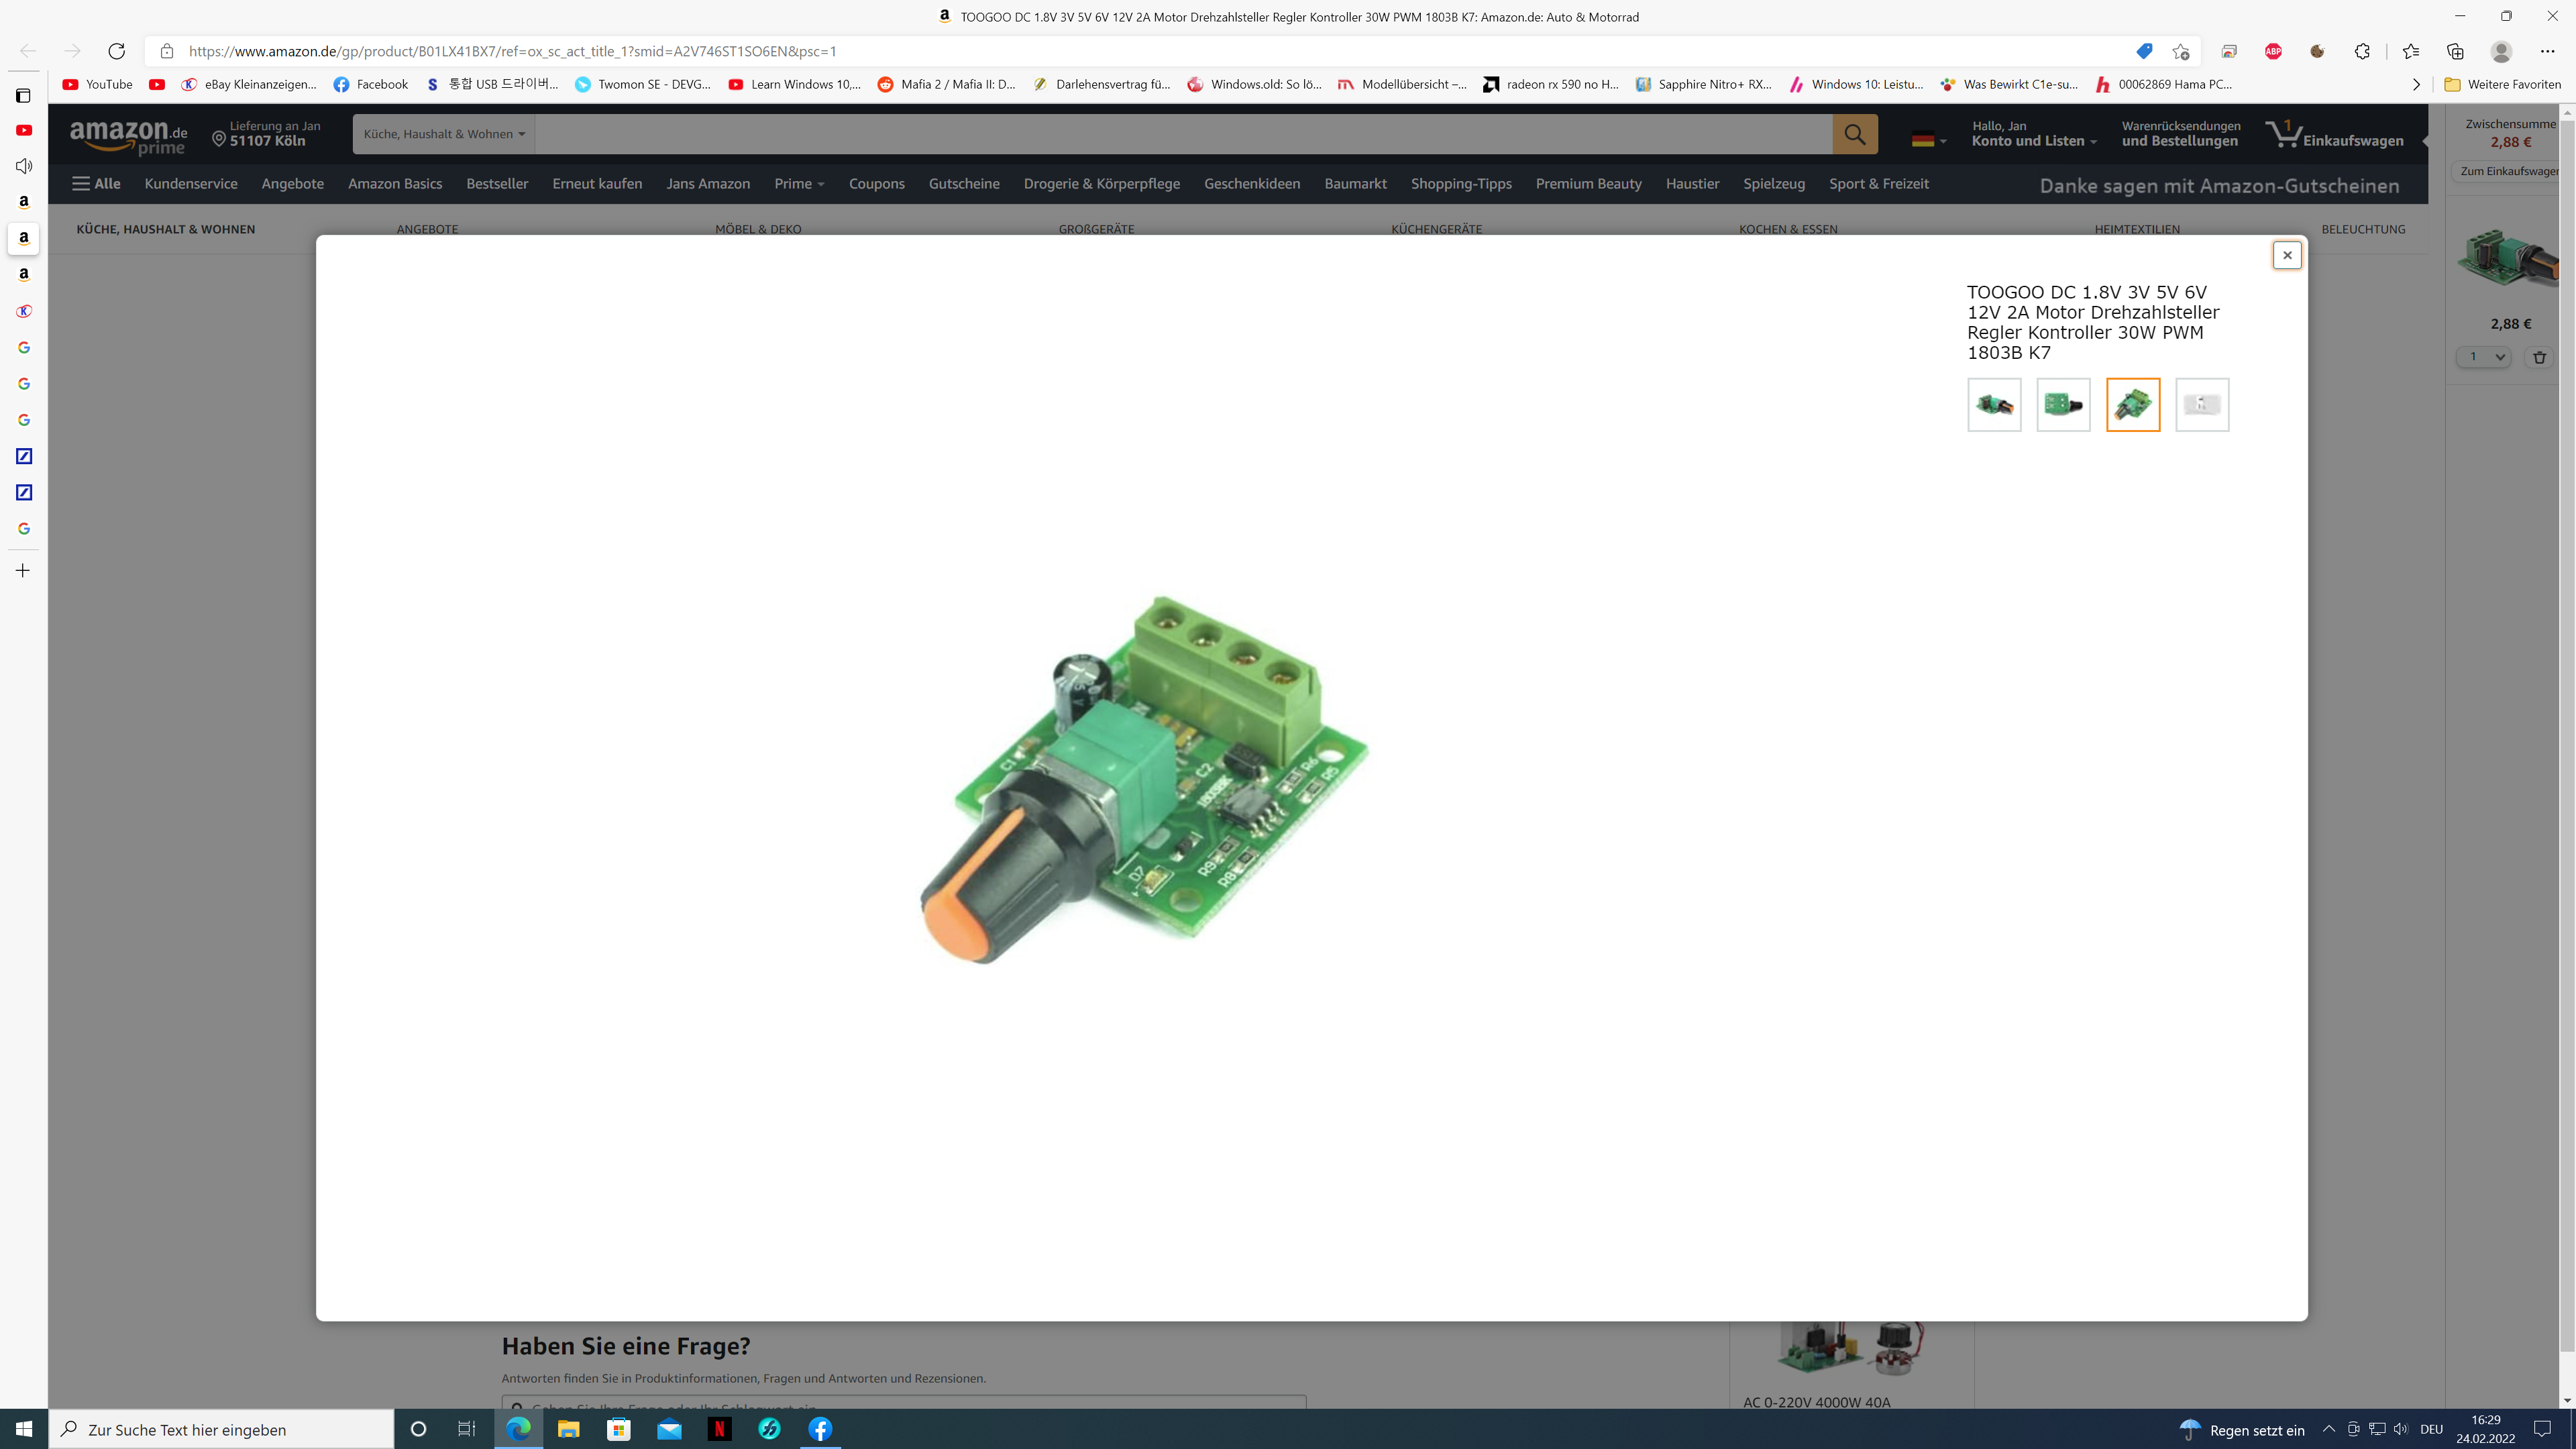Switch to the YouTube vertical tab

click(24, 130)
